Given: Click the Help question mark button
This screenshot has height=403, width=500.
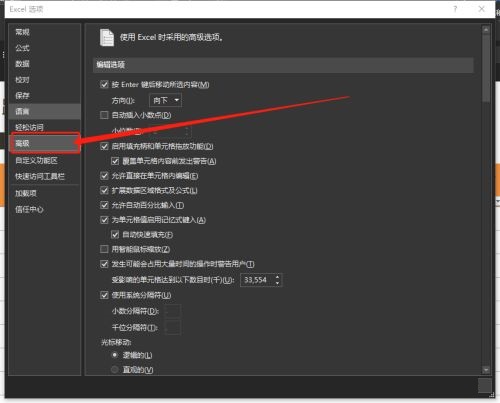Looking at the screenshot, I should click(455, 9).
